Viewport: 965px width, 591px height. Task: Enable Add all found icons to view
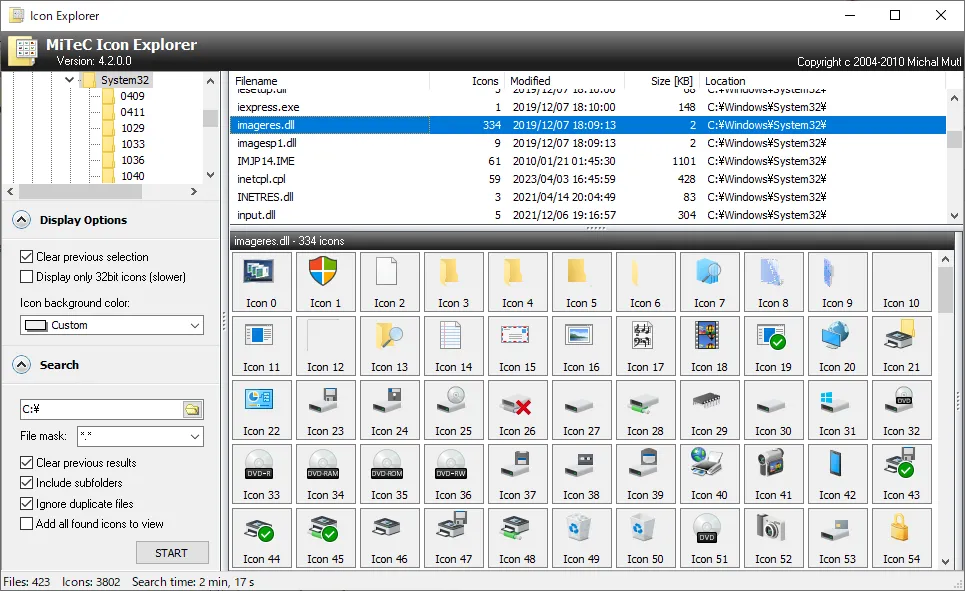tap(26, 524)
